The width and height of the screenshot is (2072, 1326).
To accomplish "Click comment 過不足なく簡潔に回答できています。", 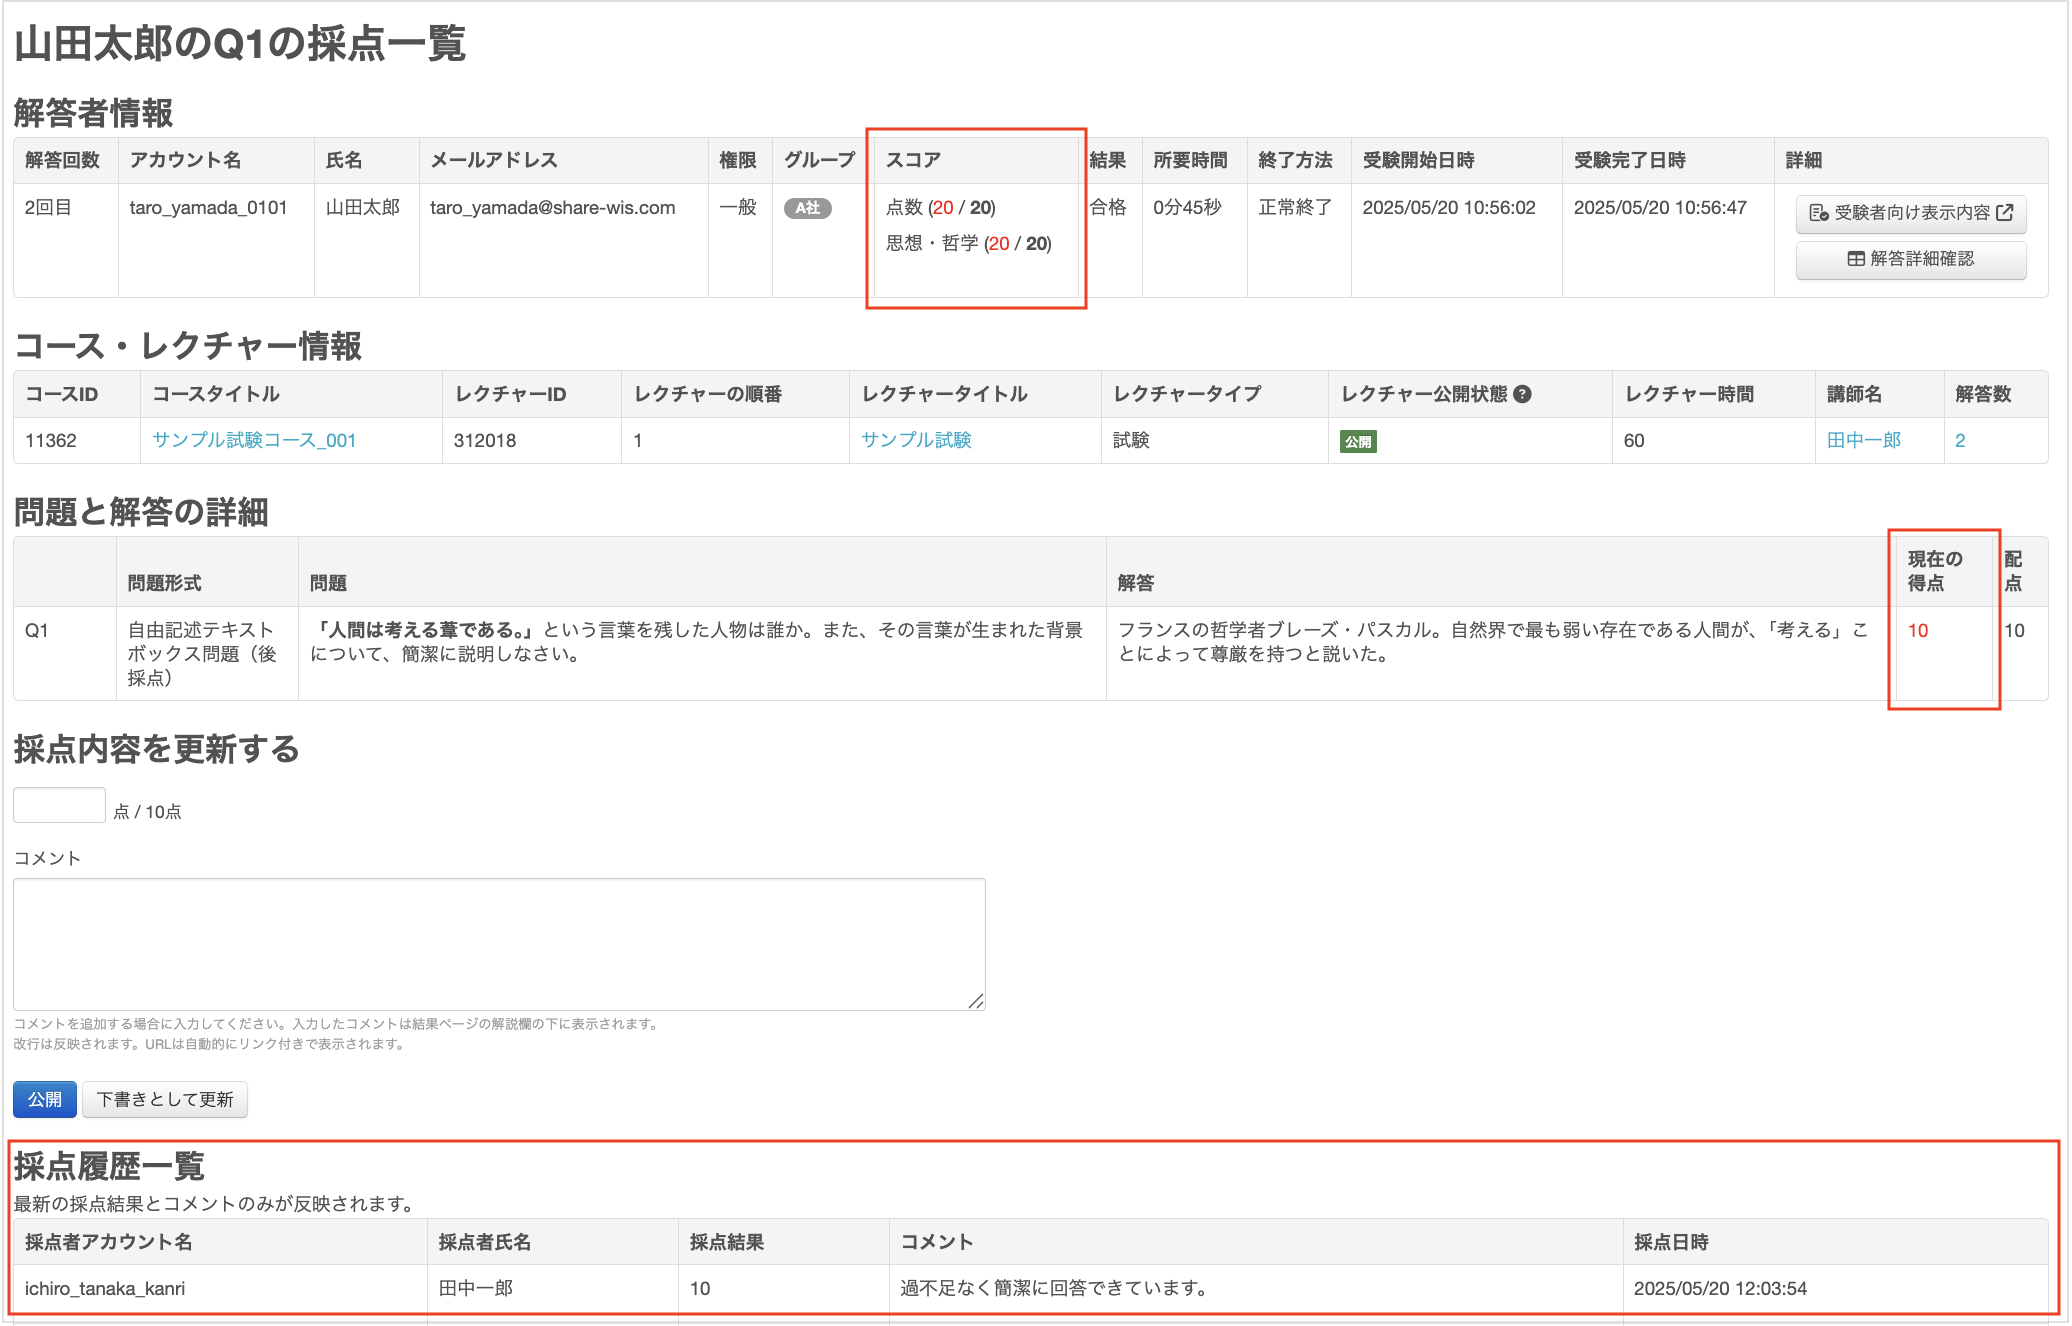I will (1053, 1289).
